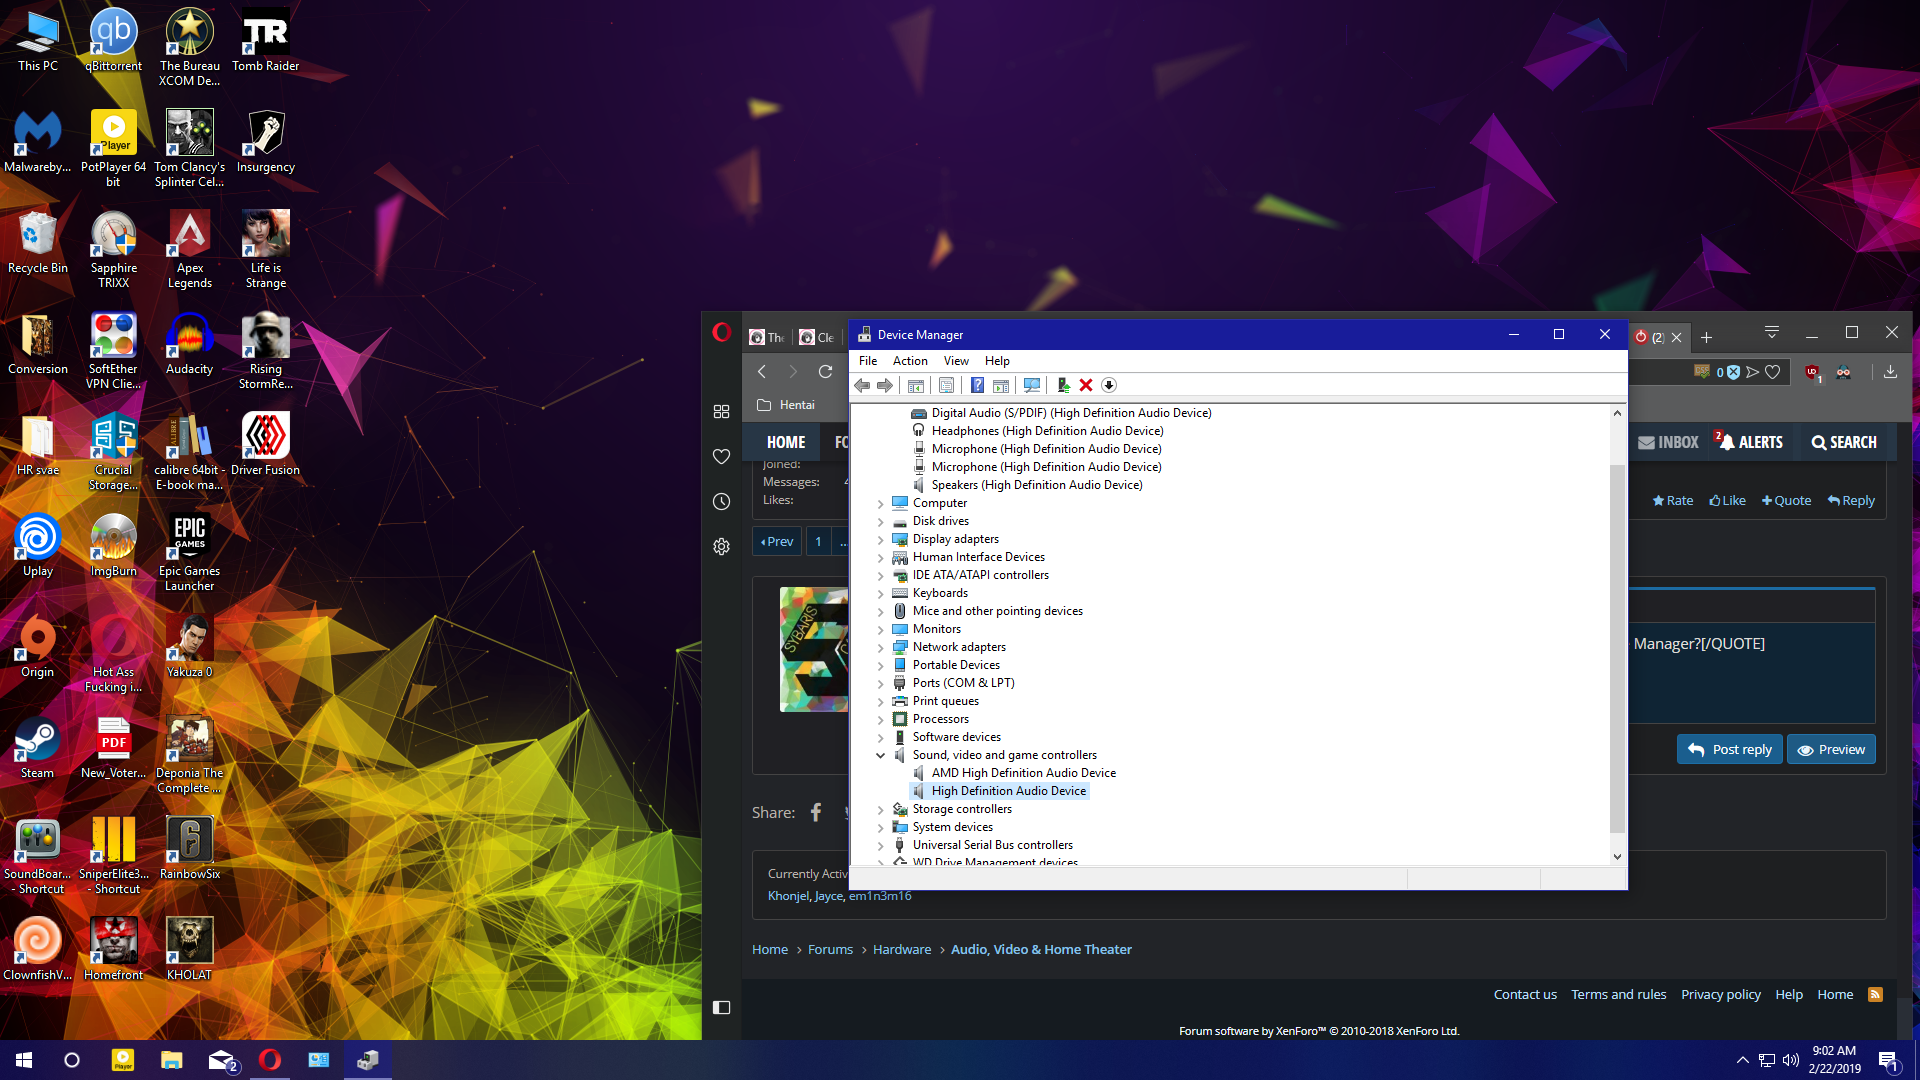Toggle the action pane icon in Device Manager

tap(1001, 386)
